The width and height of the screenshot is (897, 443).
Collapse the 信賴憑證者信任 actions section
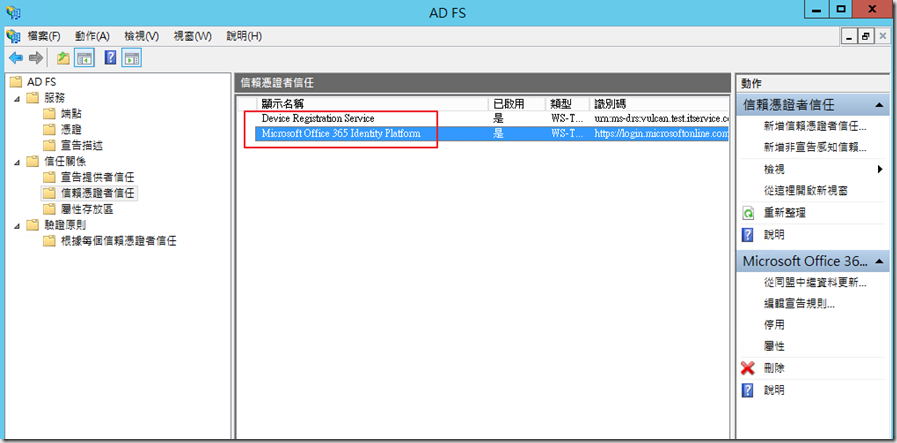tap(879, 105)
